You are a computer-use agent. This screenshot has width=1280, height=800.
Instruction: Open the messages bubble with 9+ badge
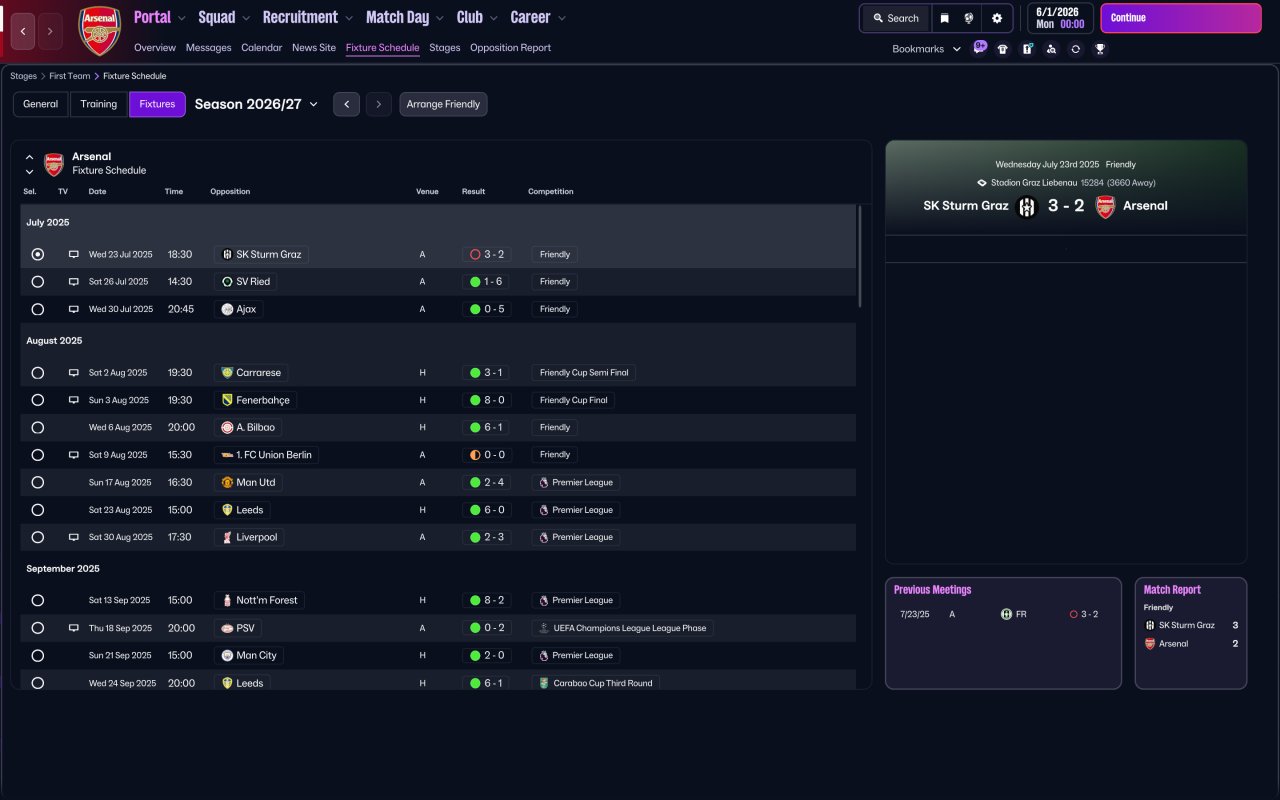pyautogui.click(x=979, y=47)
